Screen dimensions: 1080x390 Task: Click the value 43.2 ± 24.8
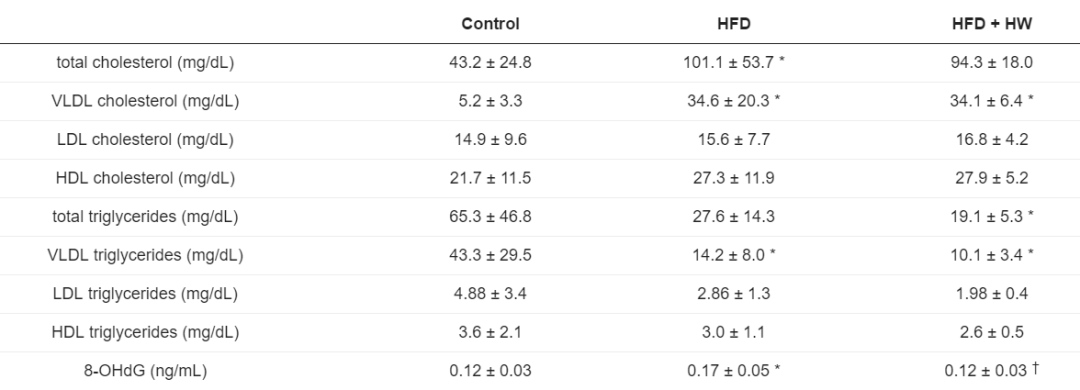click(x=490, y=63)
